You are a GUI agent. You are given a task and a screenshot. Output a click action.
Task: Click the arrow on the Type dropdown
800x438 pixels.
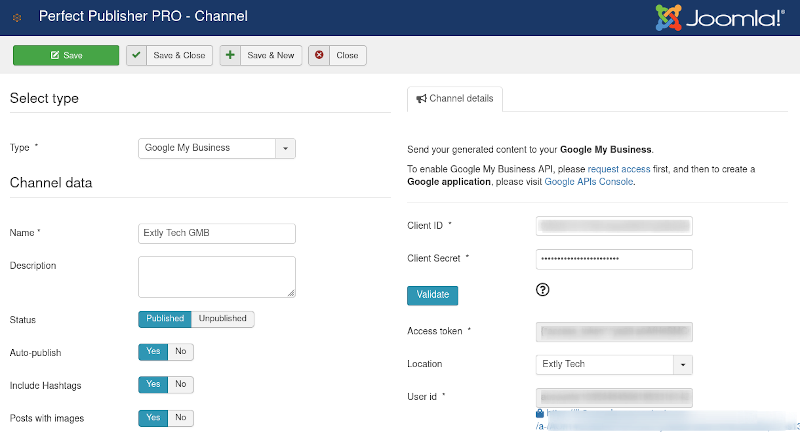[285, 149]
